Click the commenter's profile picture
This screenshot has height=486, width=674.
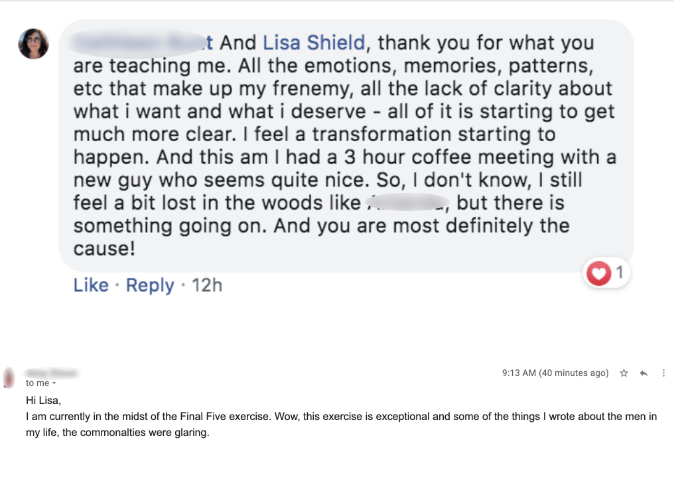pos(33,44)
